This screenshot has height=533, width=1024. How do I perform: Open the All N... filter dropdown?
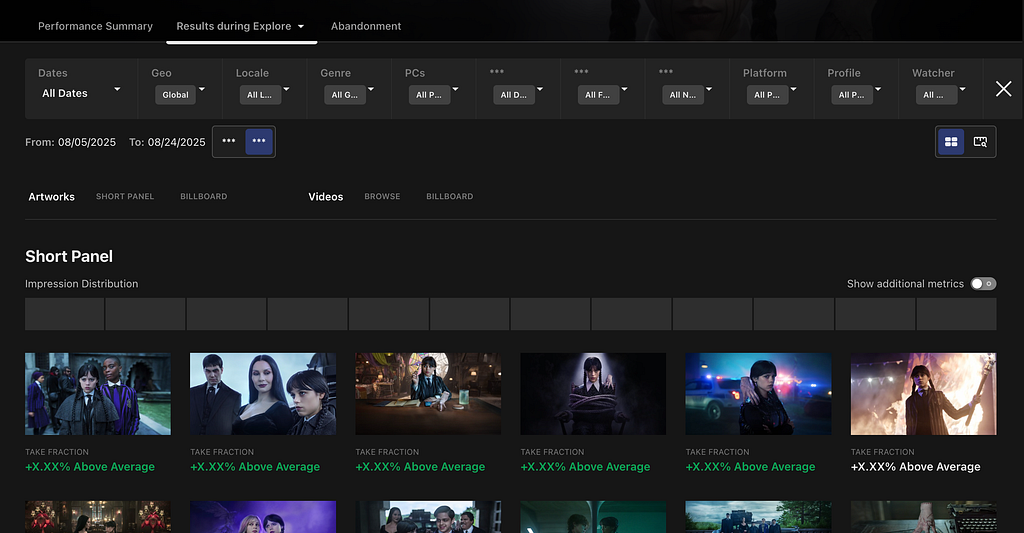click(x=687, y=95)
